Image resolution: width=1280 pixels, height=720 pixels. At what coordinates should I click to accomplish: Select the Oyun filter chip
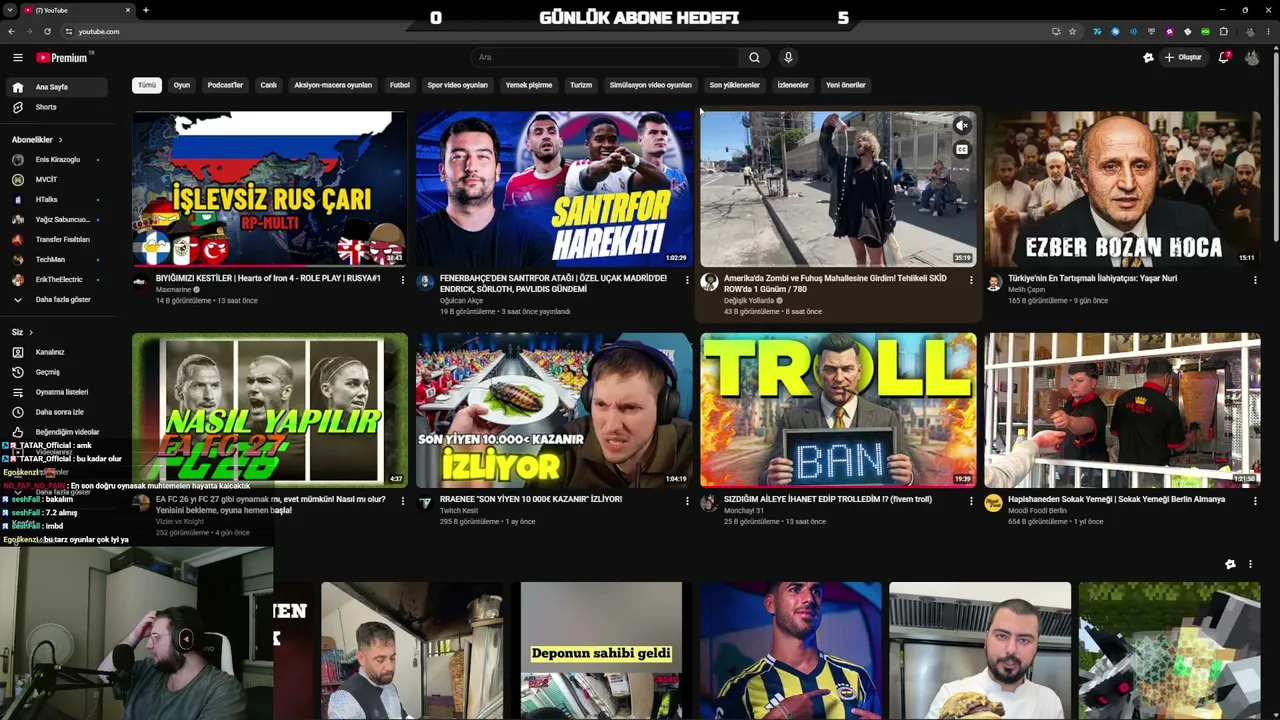point(181,85)
